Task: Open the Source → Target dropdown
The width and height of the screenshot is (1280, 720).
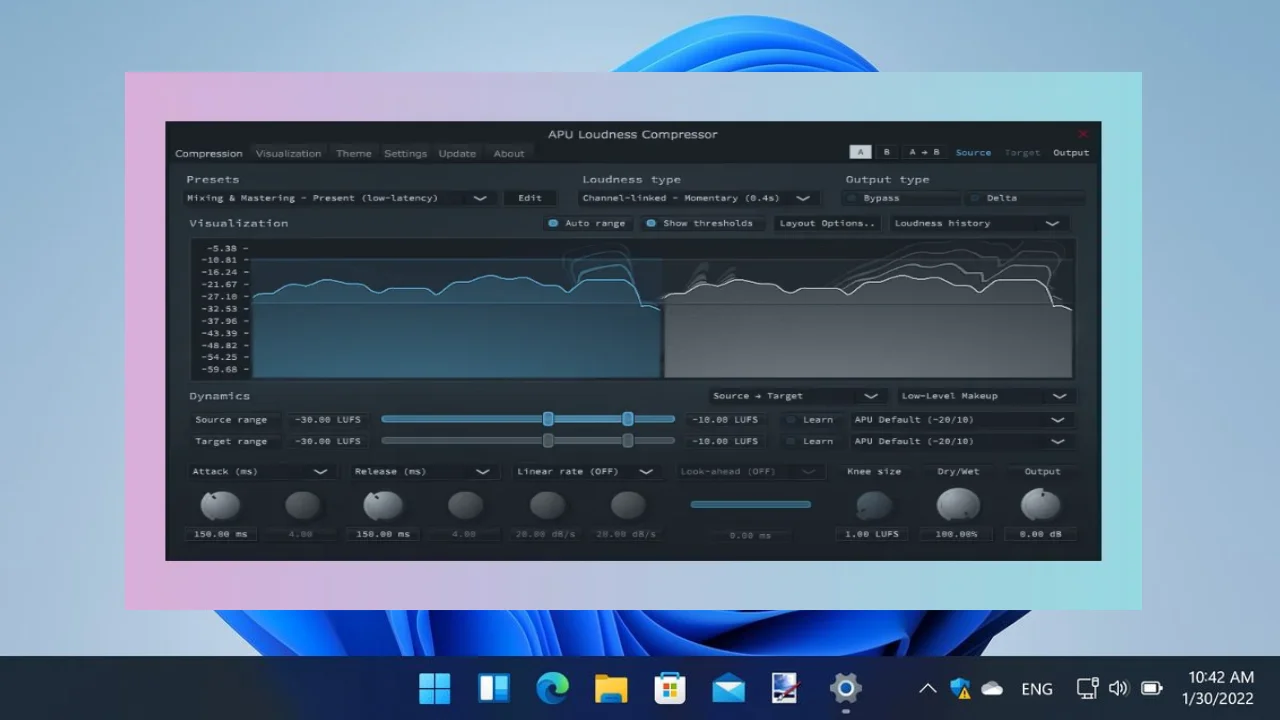Action: coord(798,396)
